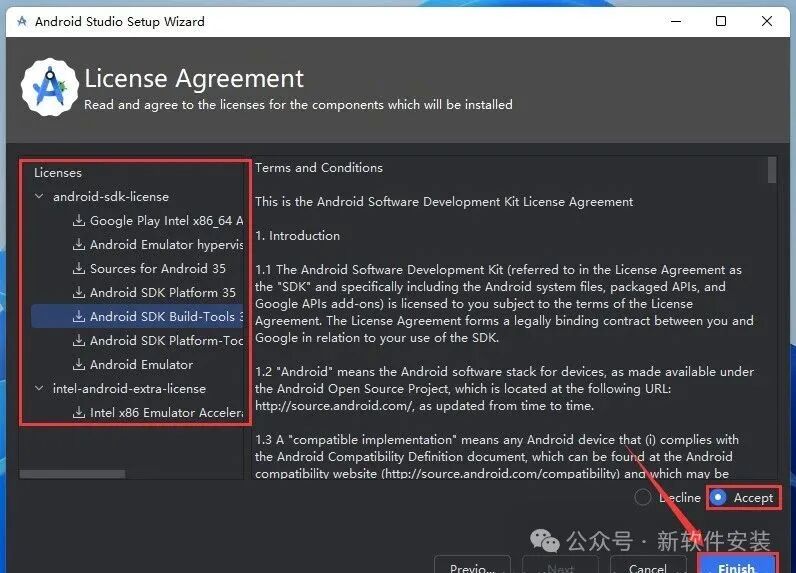The width and height of the screenshot is (796, 573).
Task: Click the license tree horizontal scrollbar thumb
Action: point(72,474)
